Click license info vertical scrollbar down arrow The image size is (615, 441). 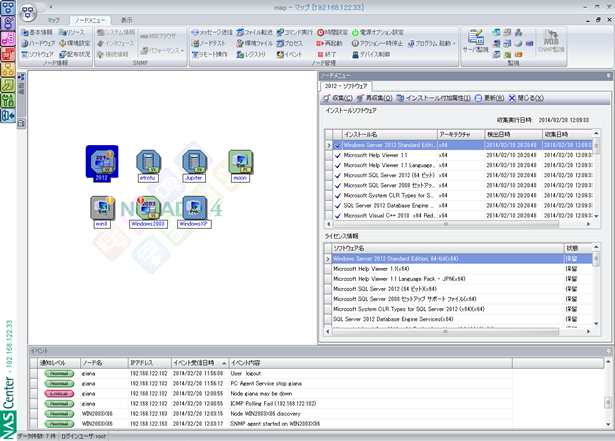coord(596,324)
